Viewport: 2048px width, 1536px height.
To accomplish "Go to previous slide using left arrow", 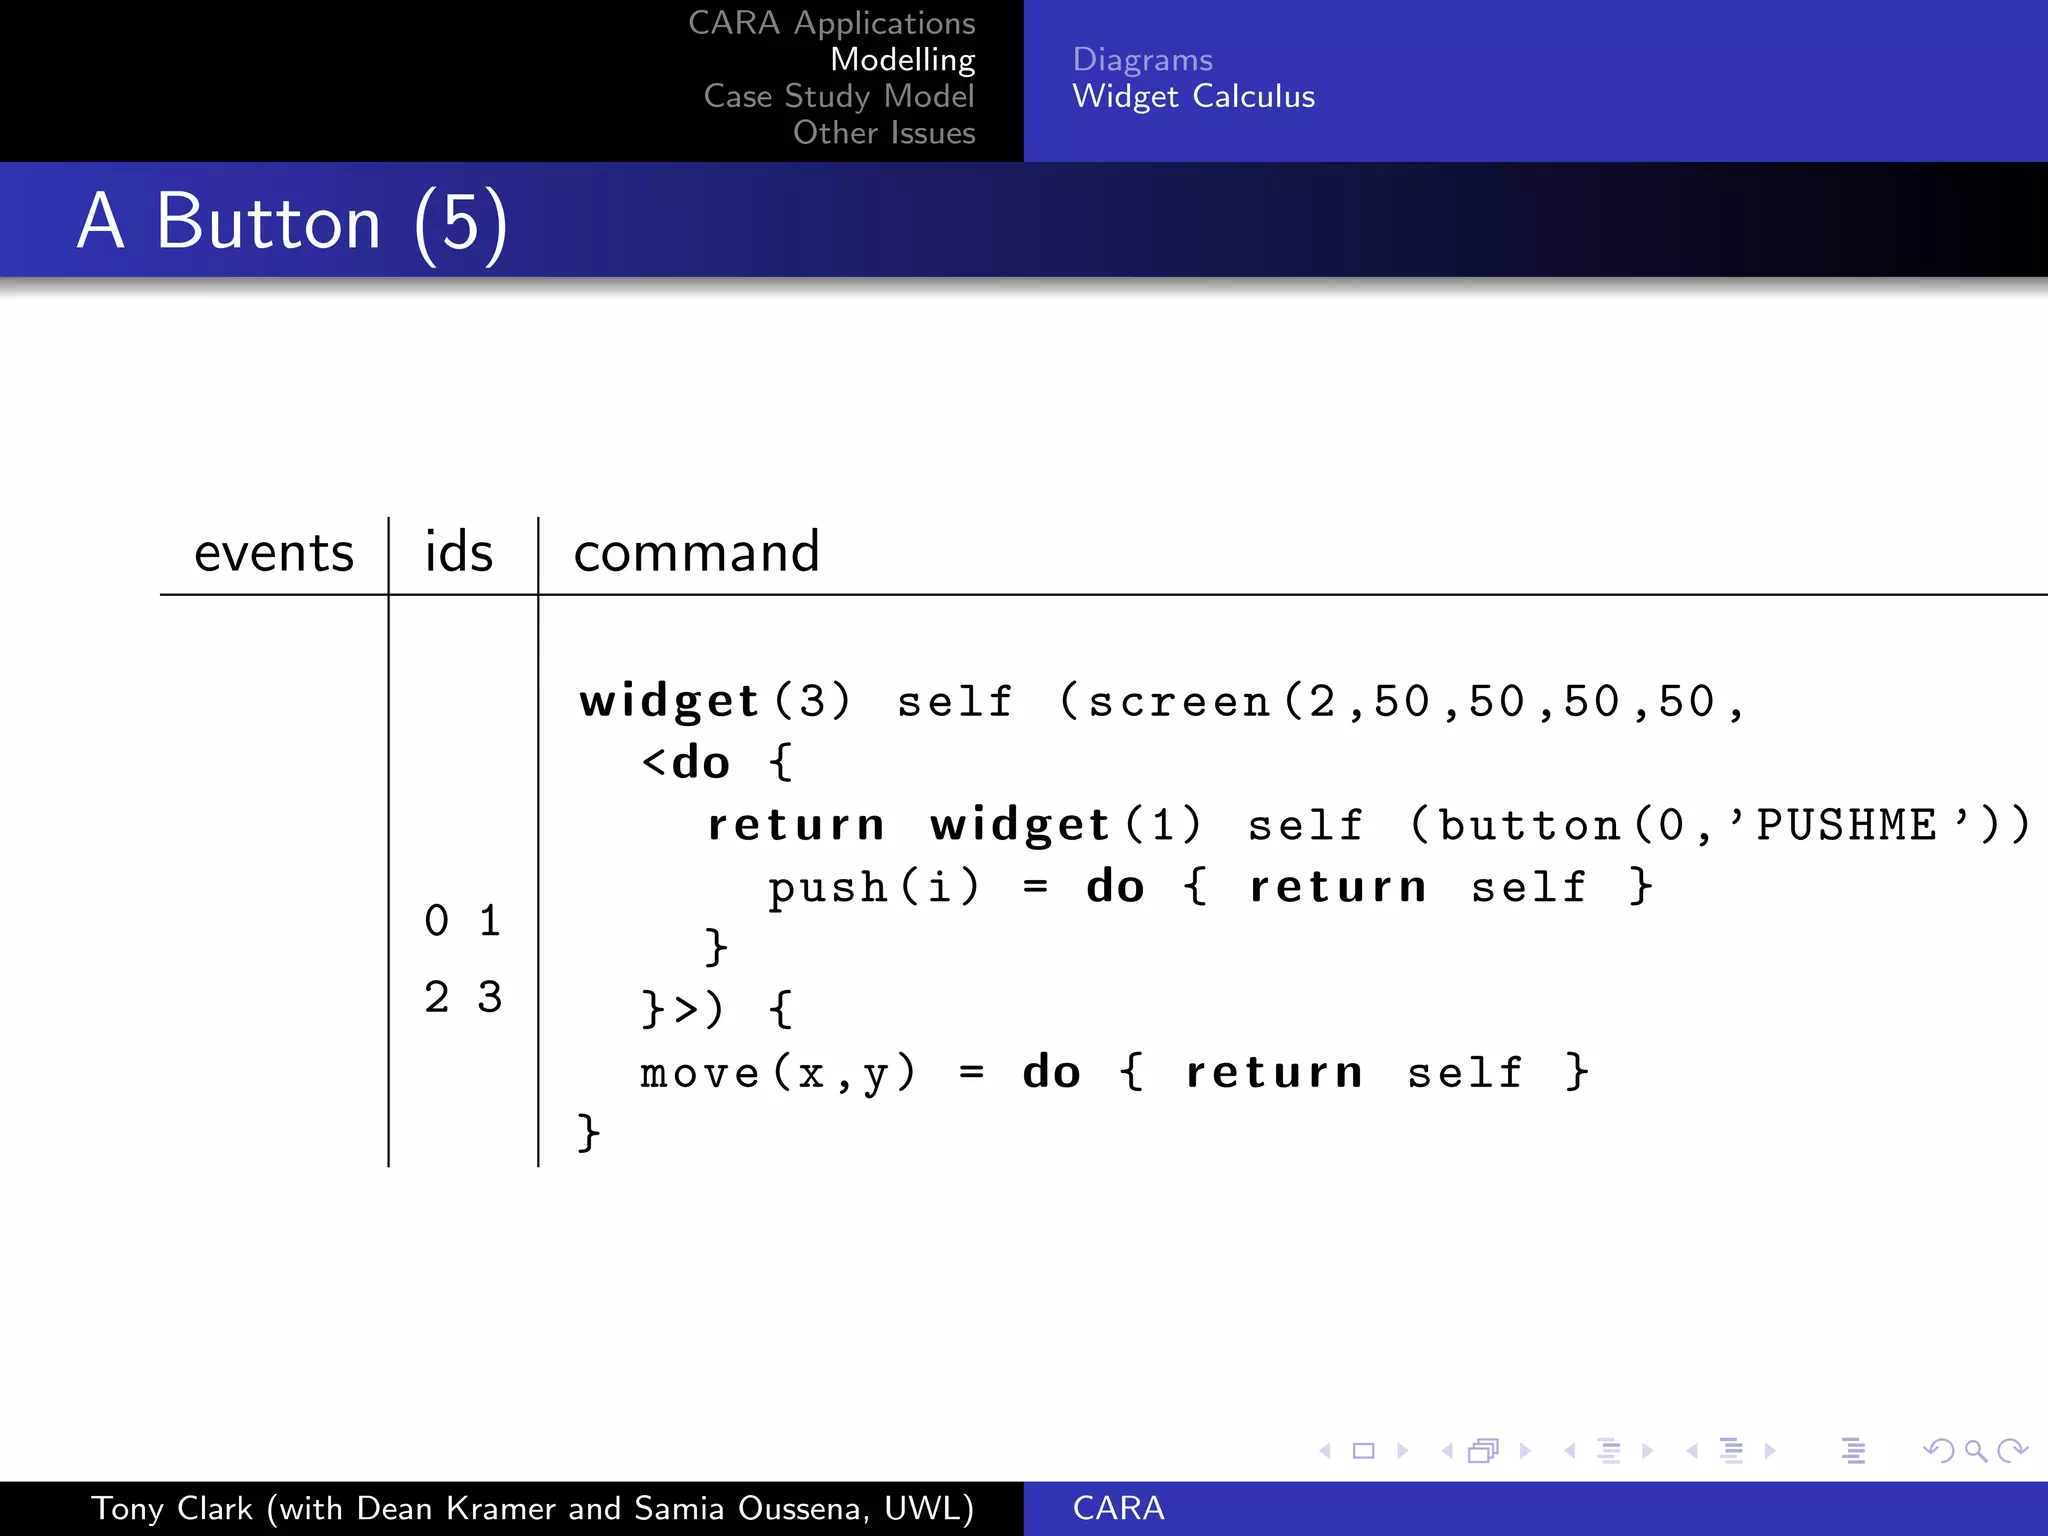I will 1325,1450.
